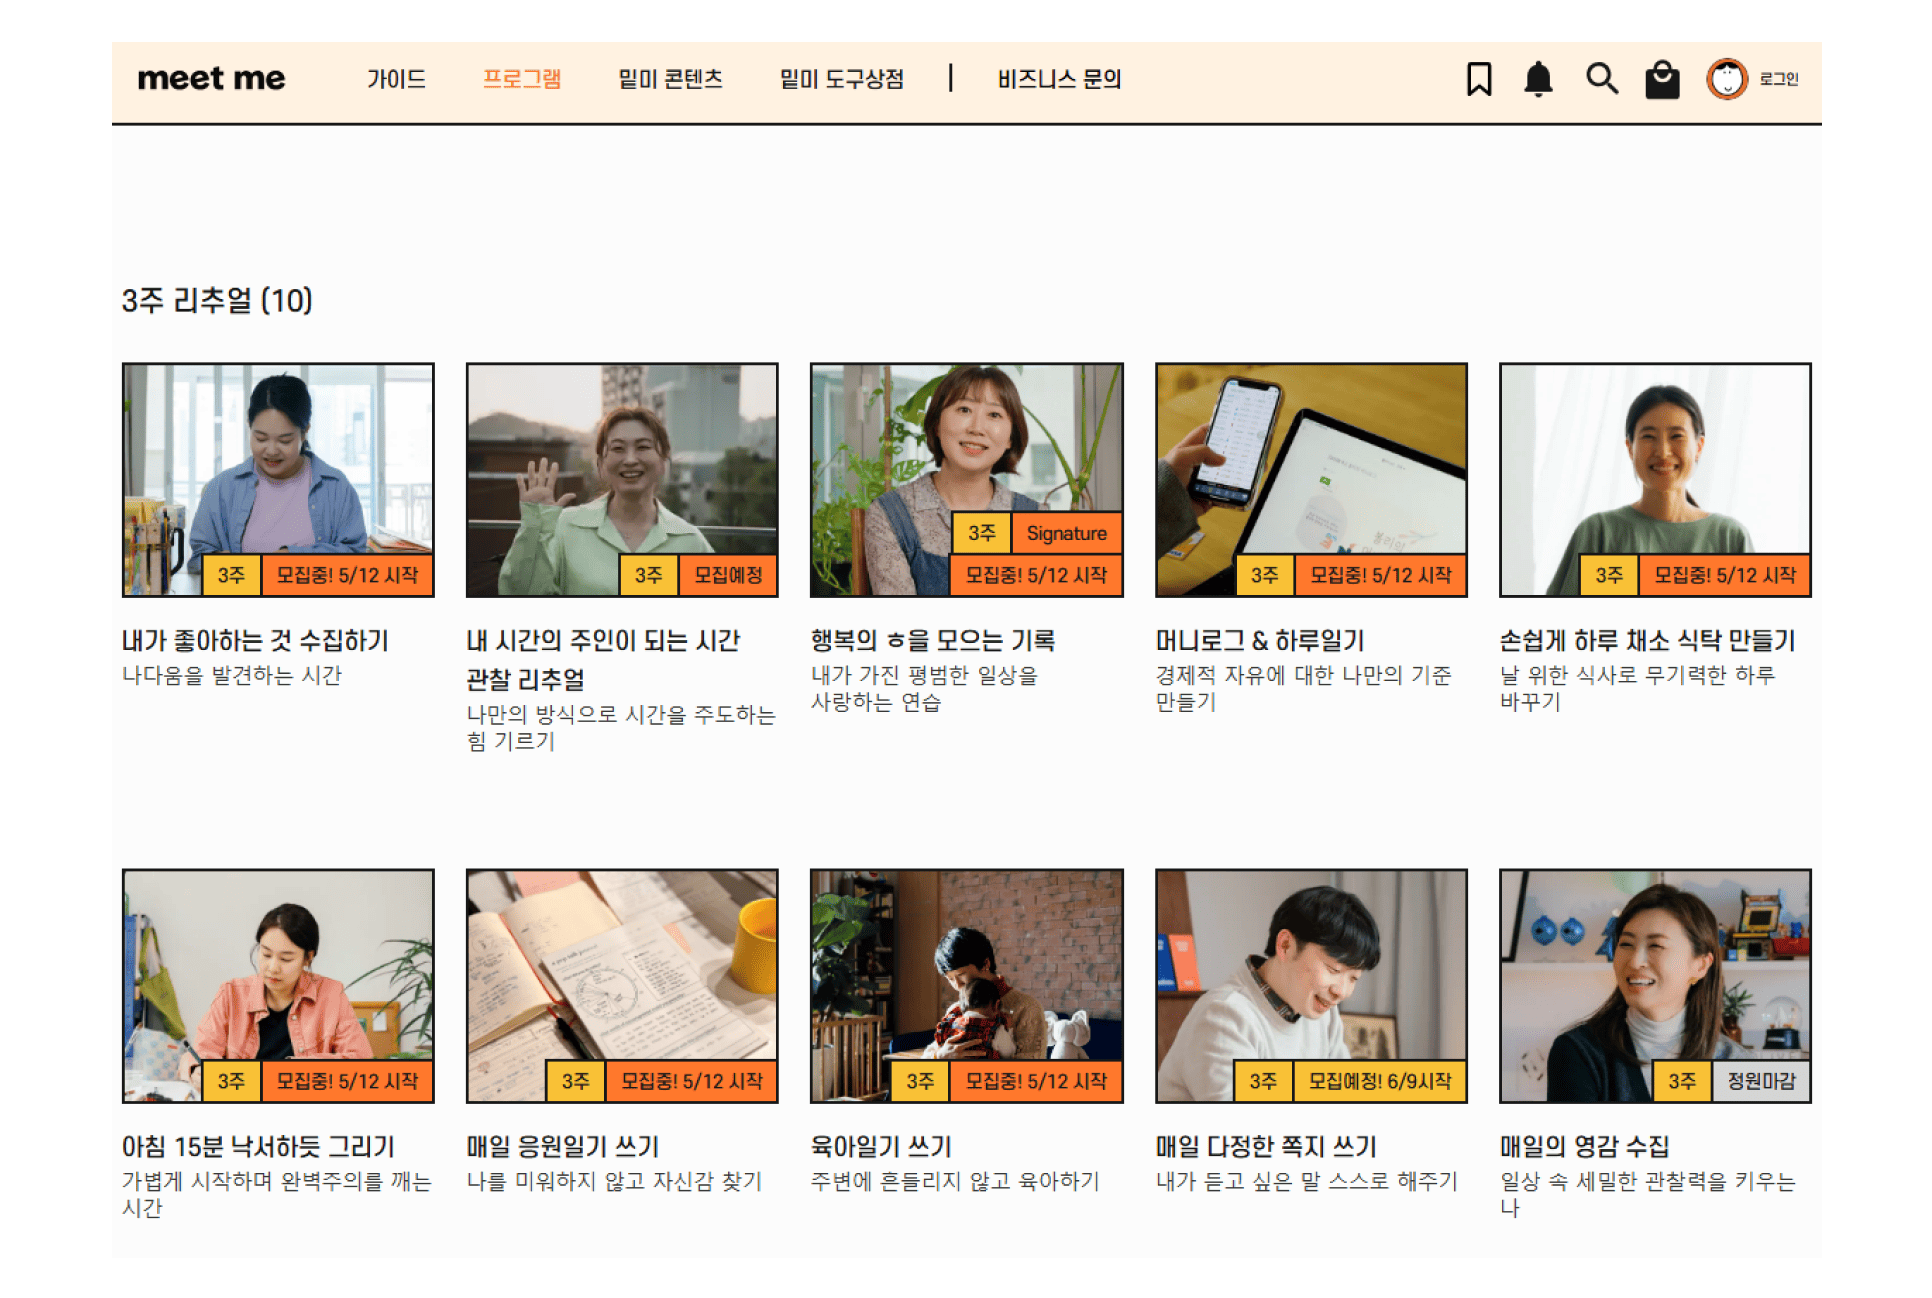Viewport: 1932px width, 1298px height.
Task: Click the meet me logo
Action: pyautogui.click(x=211, y=78)
